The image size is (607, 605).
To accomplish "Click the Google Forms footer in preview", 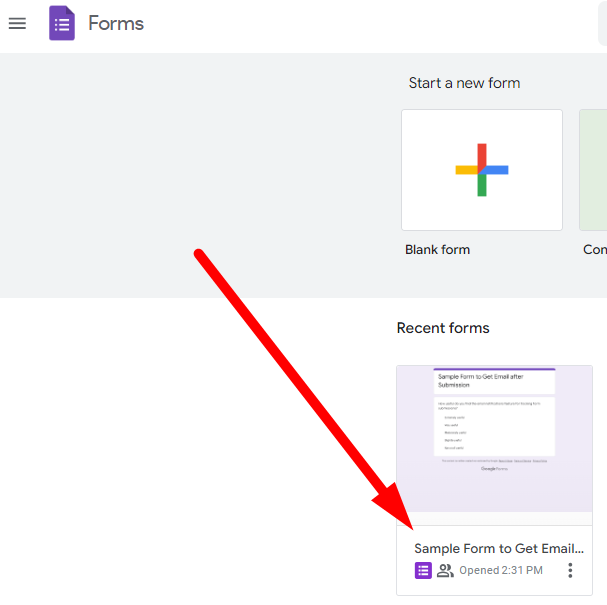I will click(x=494, y=467).
